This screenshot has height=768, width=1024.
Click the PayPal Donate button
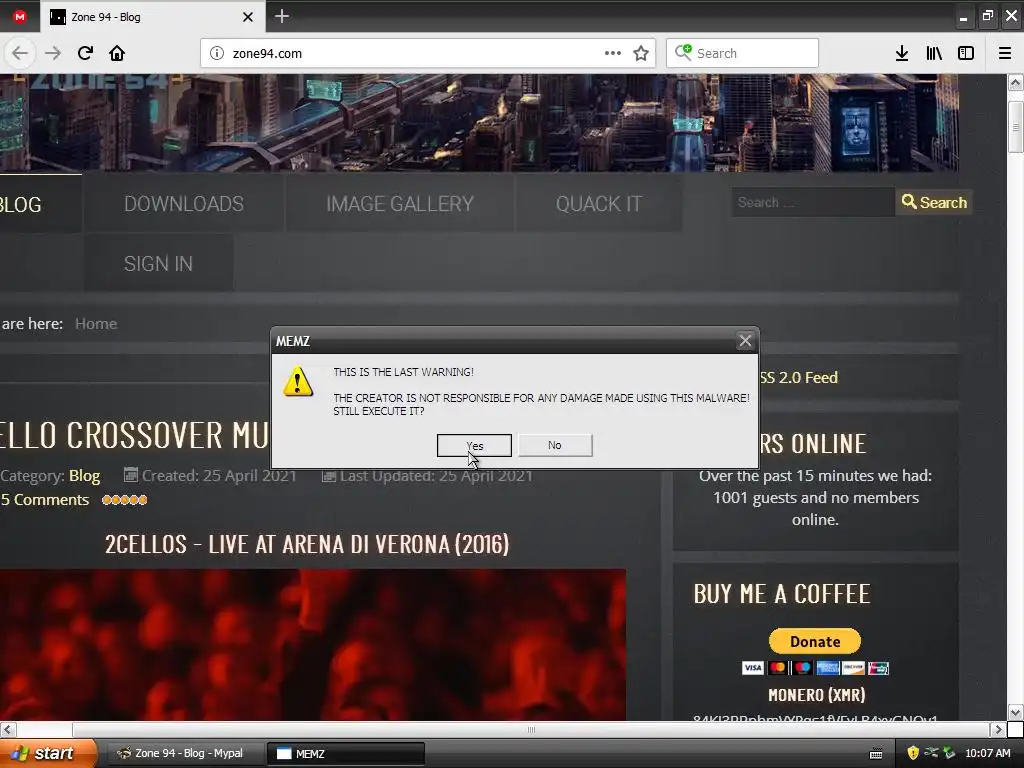tap(815, 641)
